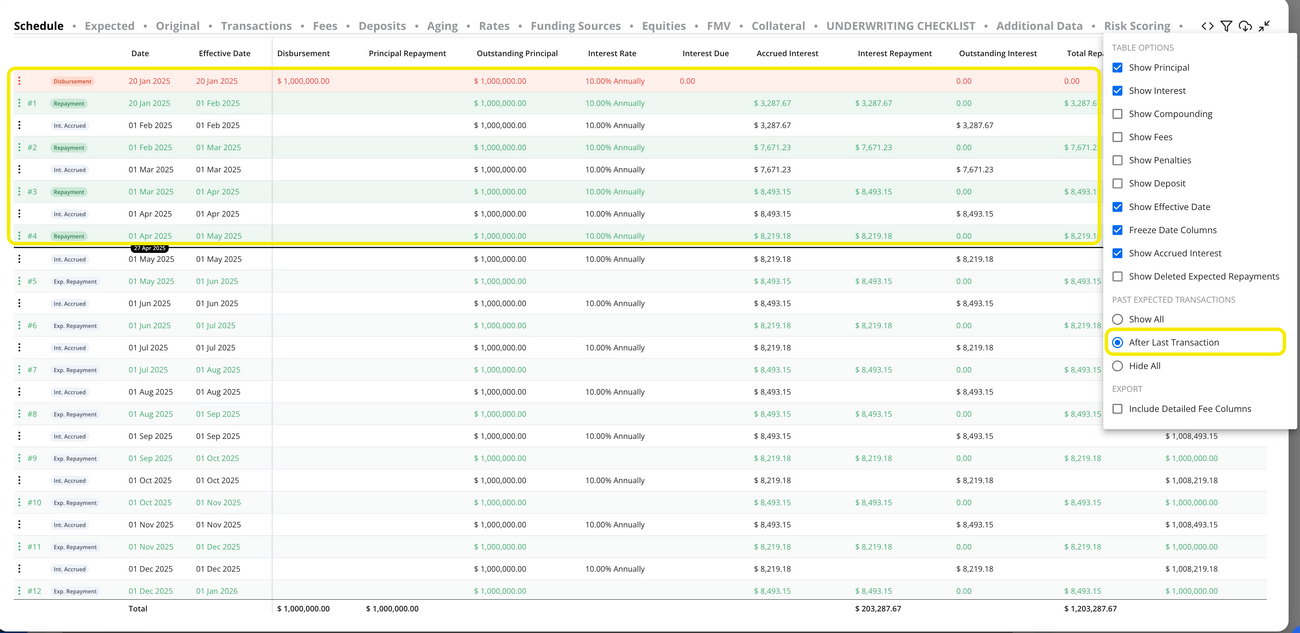Open the three-dot menu on the 01 Mar 2025 Int. Accrued row
Viewport: 1300px width, 633px height.
pyautogui.click(x=19, y=169)
